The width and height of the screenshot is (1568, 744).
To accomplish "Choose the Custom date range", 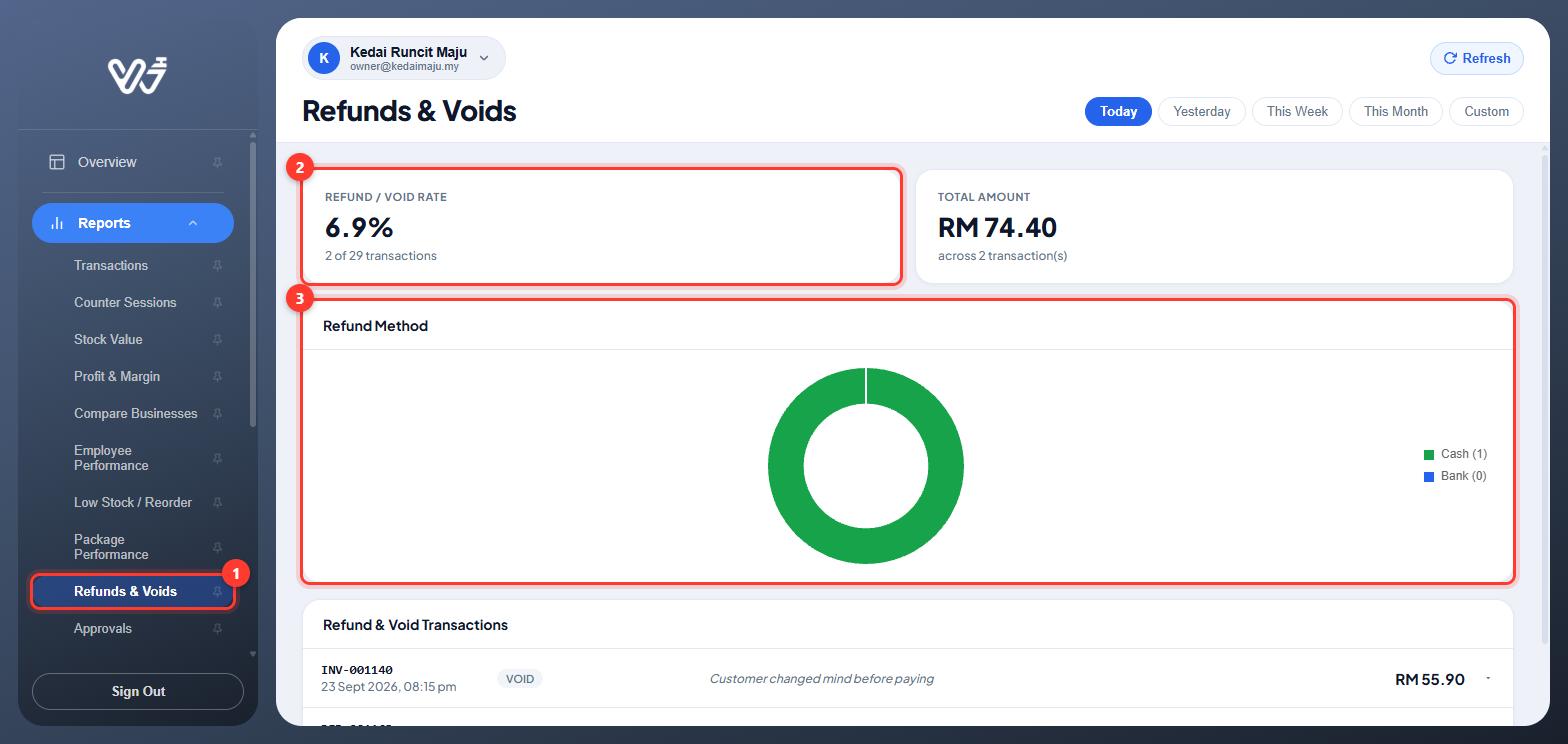I will (x=1486, y=111).
